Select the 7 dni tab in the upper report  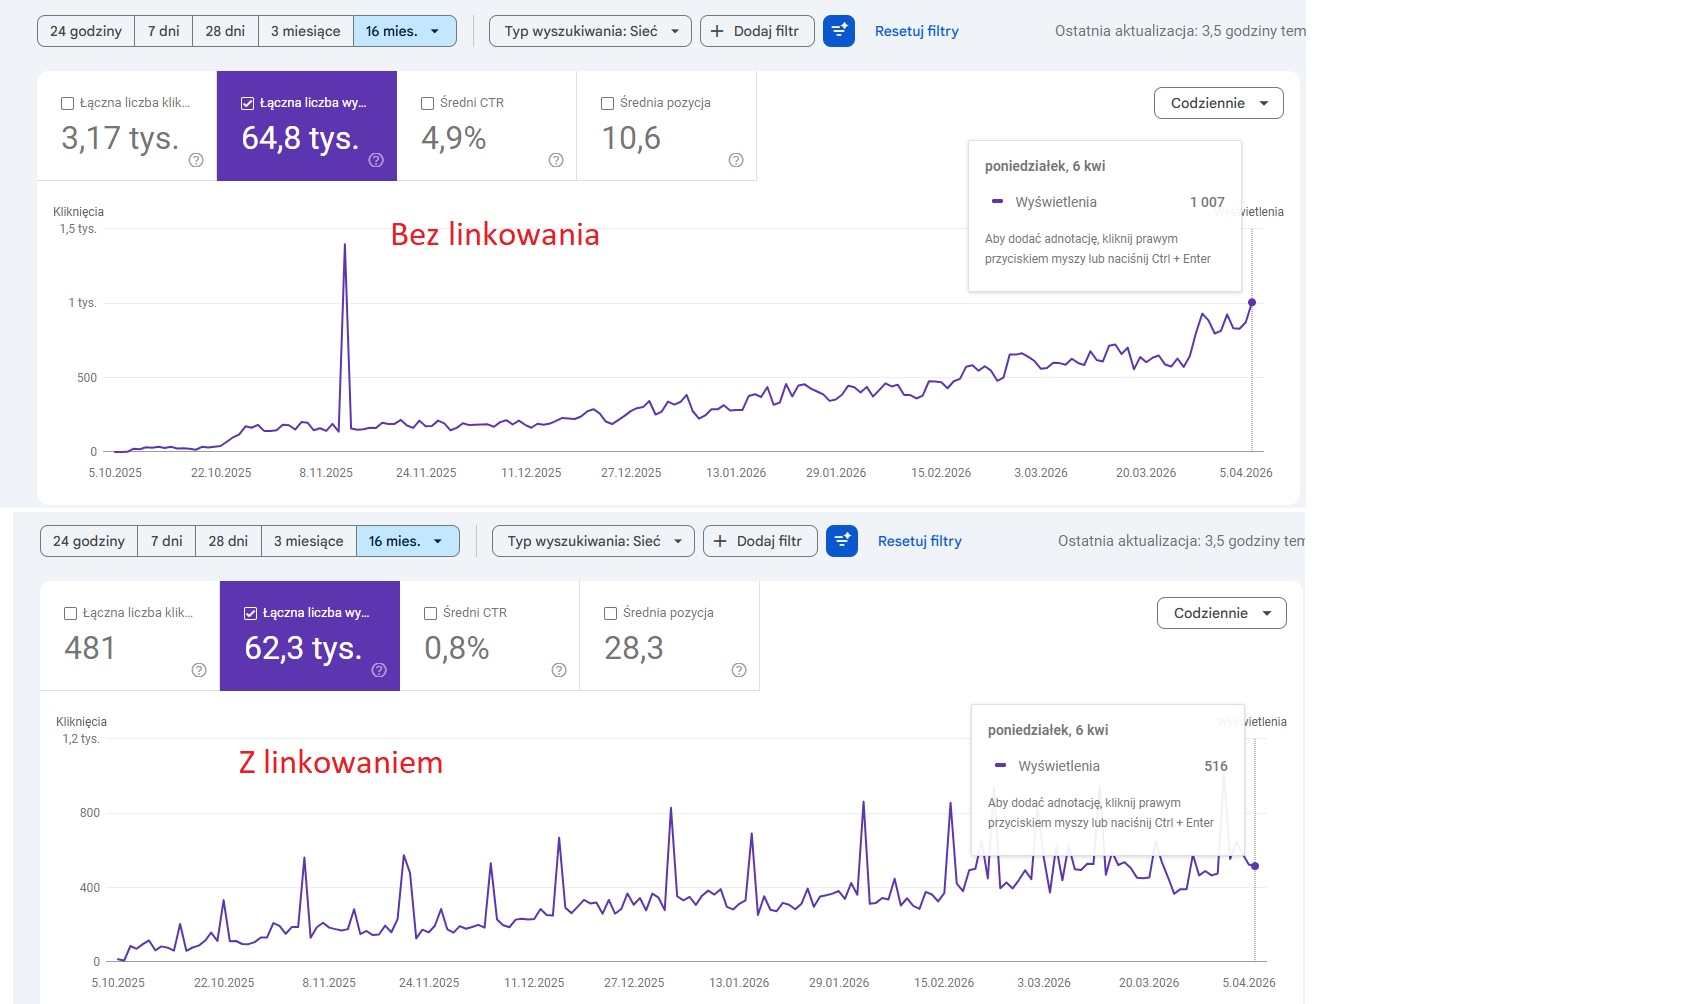coord(163,31)
